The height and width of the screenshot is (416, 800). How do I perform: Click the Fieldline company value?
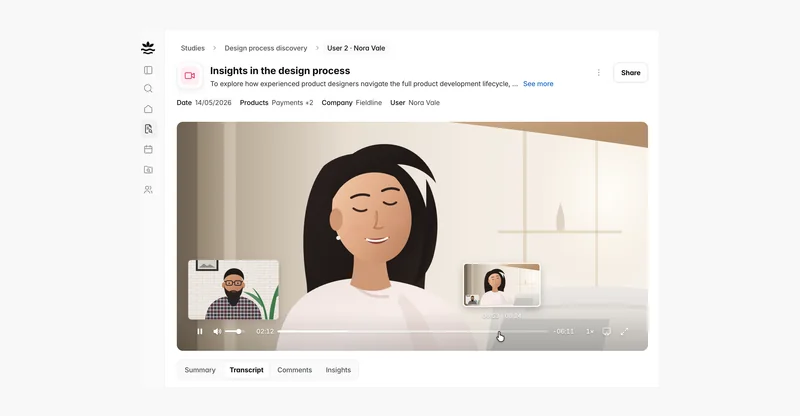(368, 103)
